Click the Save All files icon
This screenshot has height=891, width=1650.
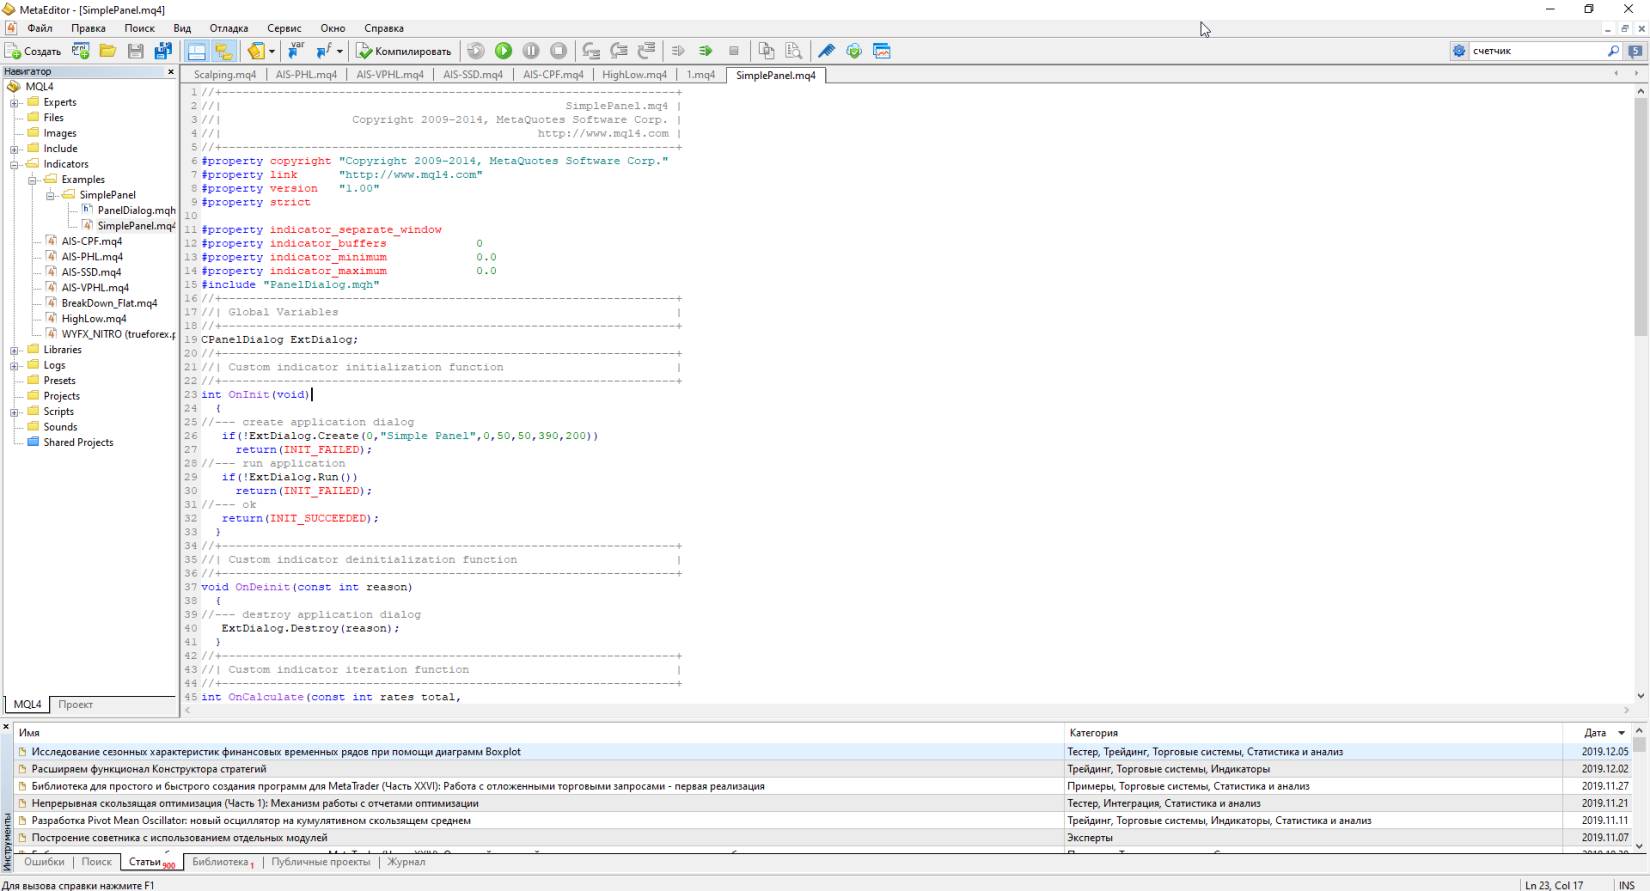tap(162, 51)
